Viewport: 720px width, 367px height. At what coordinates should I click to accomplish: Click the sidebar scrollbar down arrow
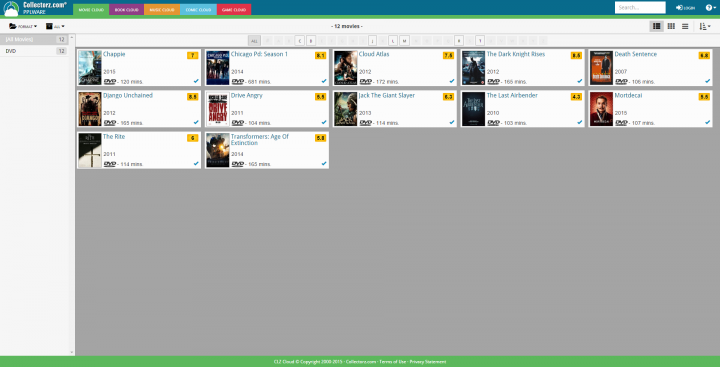pos(72,353)
